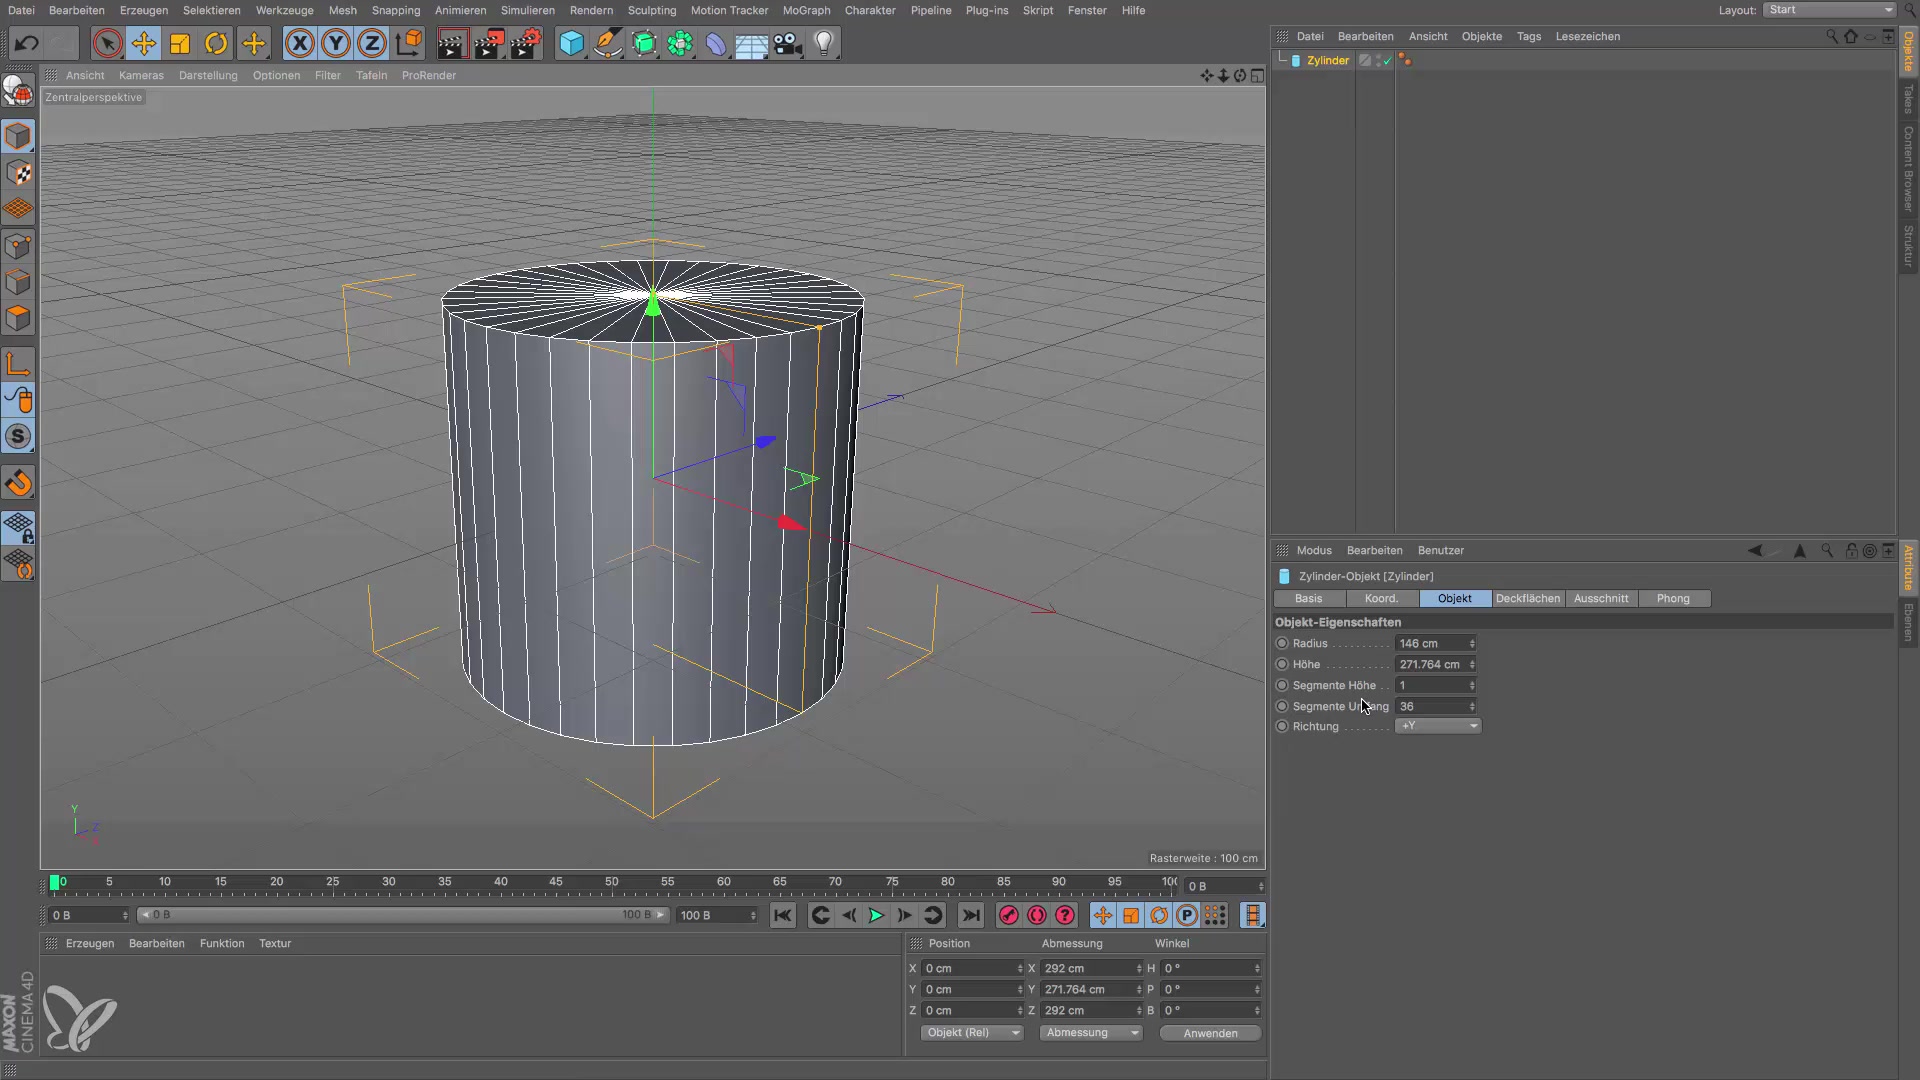Open the MoGraph menu
Image resolution: width=1920 pixels, height=1080 pixels.
point(806,10)
